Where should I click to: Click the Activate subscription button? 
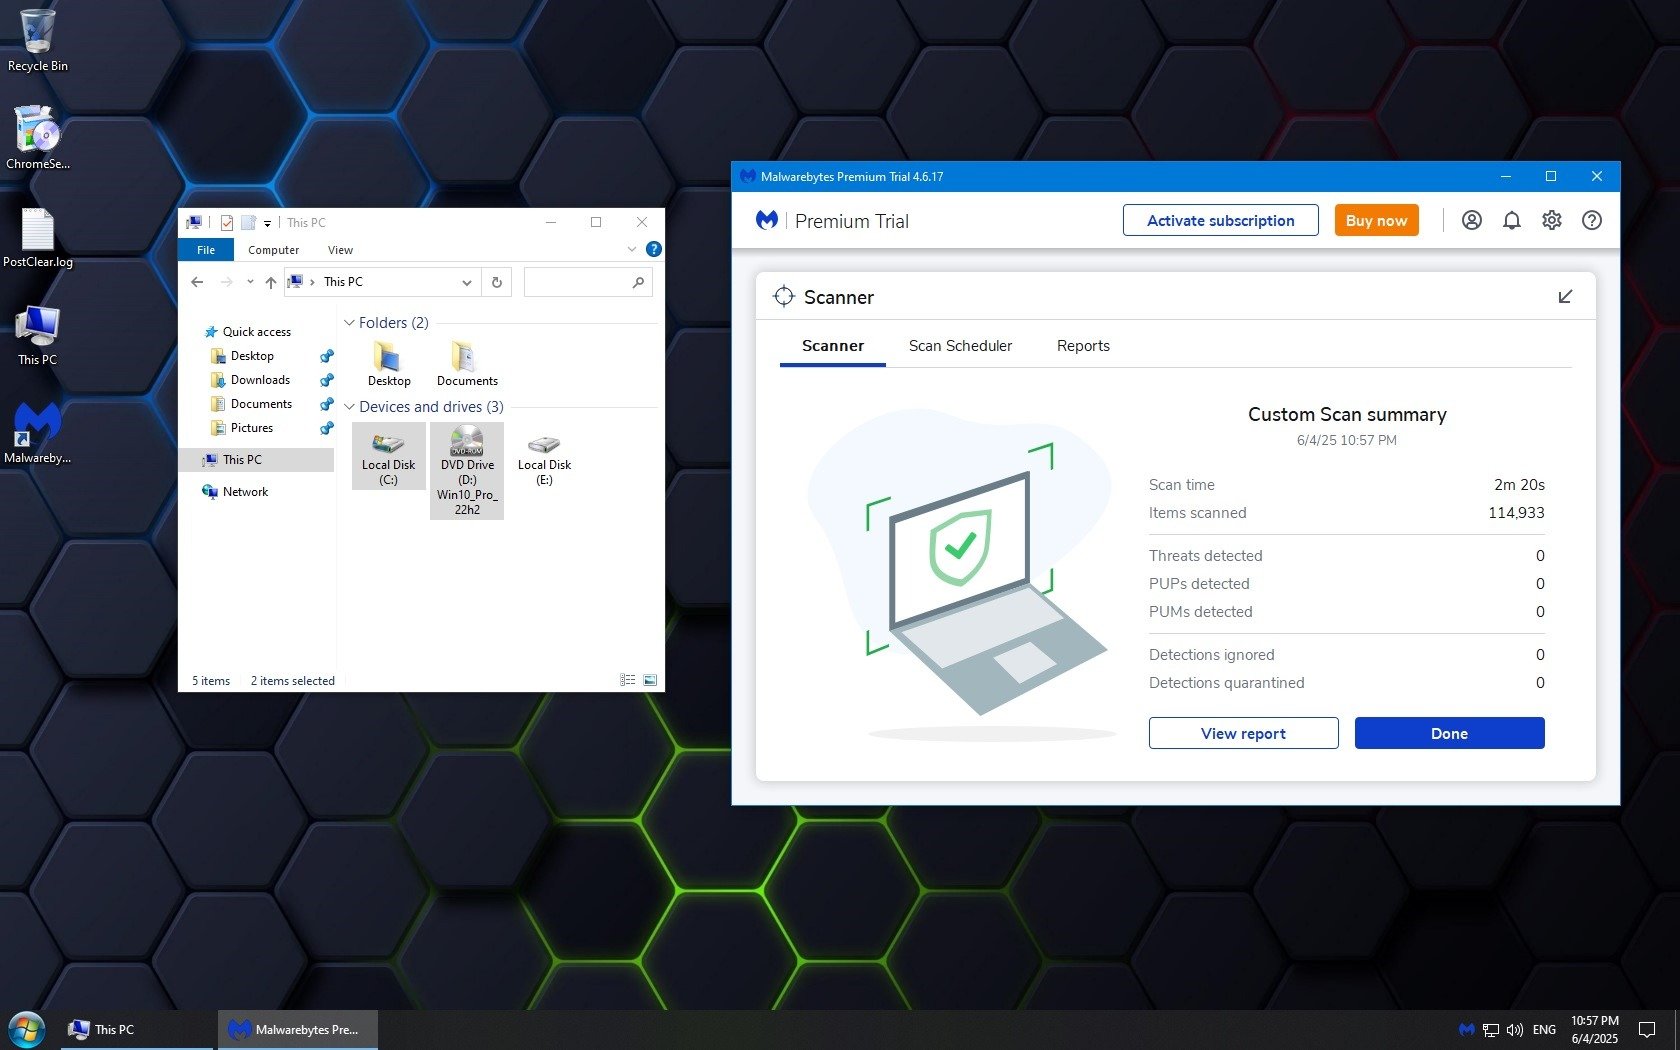point(1219,221)
